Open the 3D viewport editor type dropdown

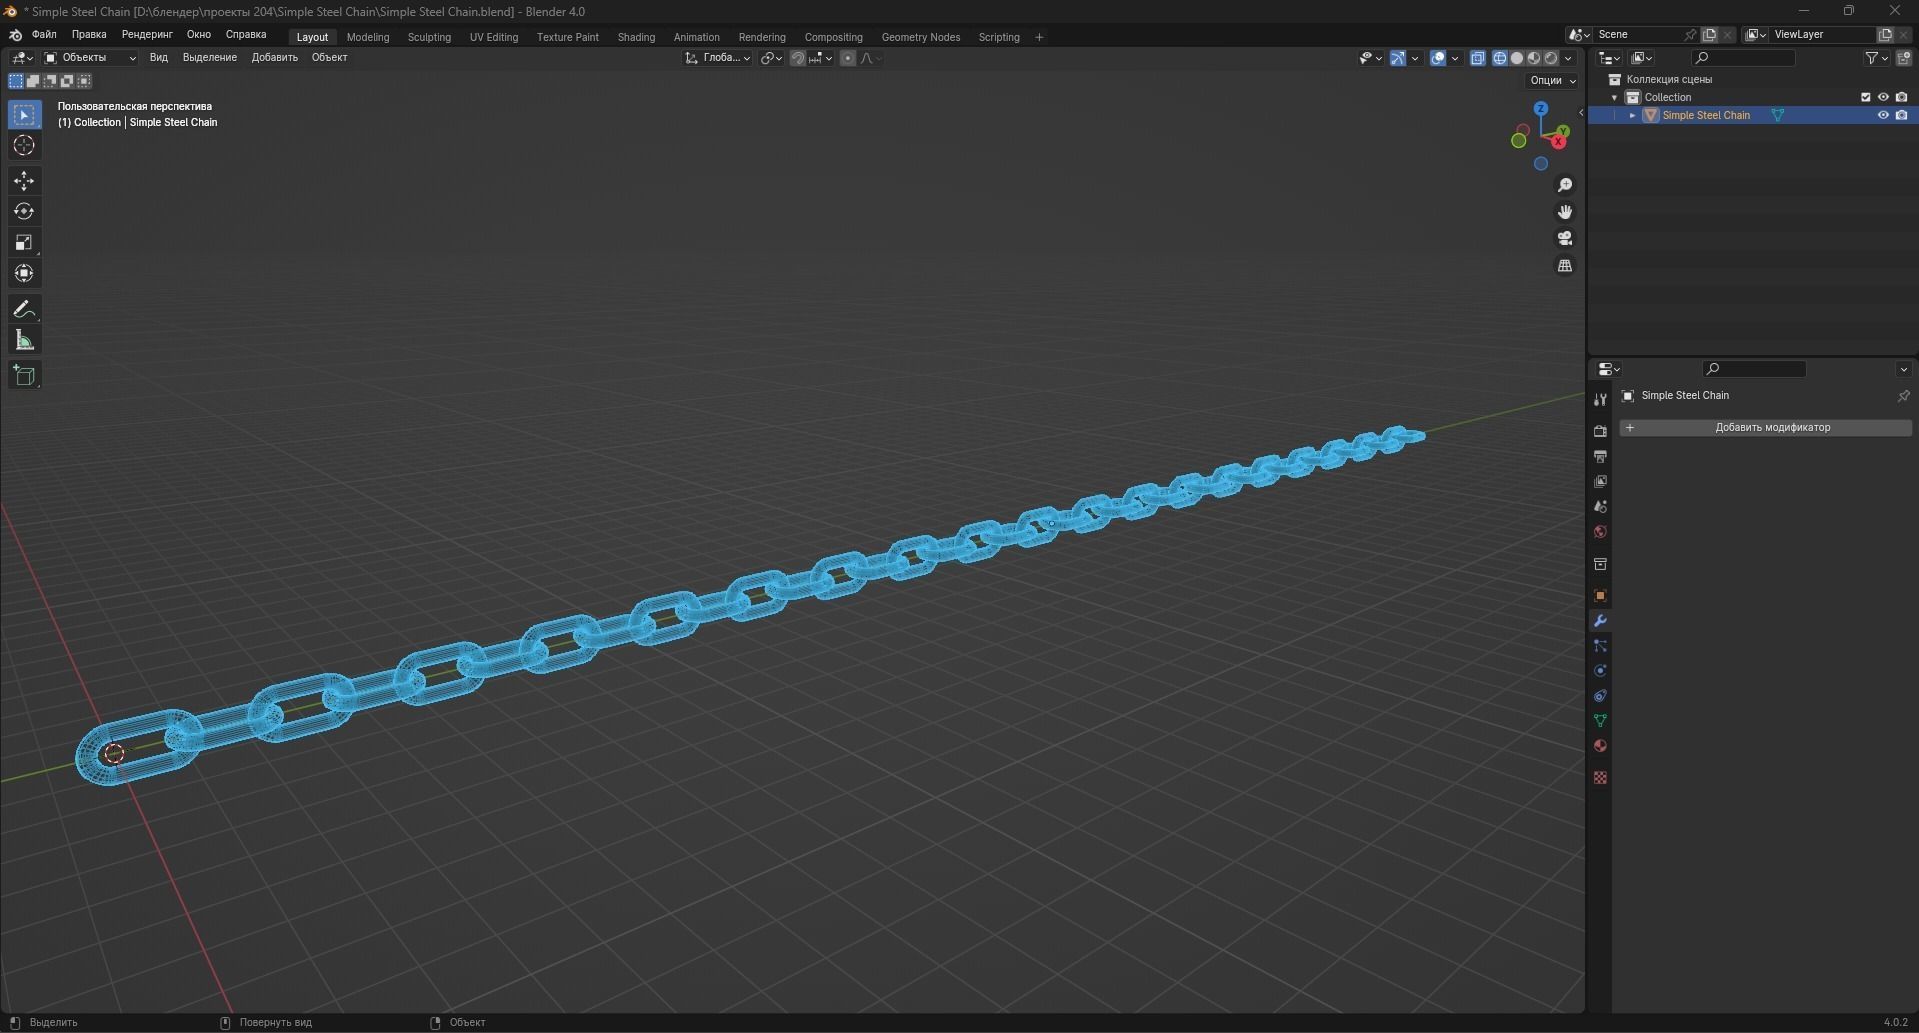pos(22,58)
